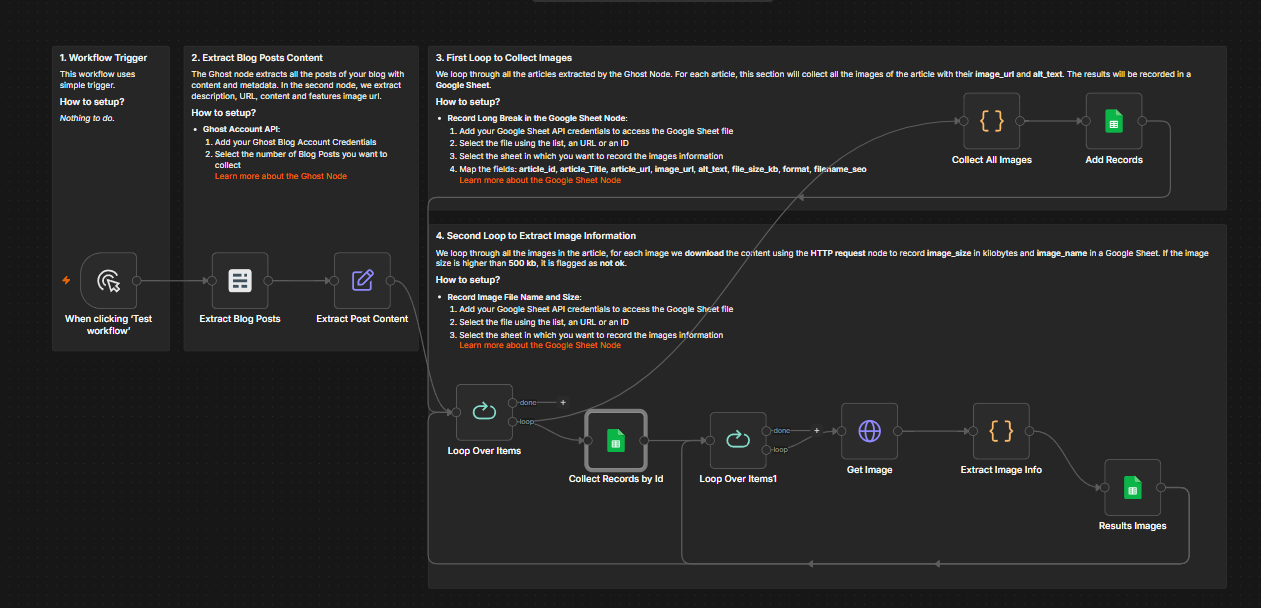1261x608 pixels.
Task: Click the loop output connector of Loop Over Items
Action: click(513, 422)
